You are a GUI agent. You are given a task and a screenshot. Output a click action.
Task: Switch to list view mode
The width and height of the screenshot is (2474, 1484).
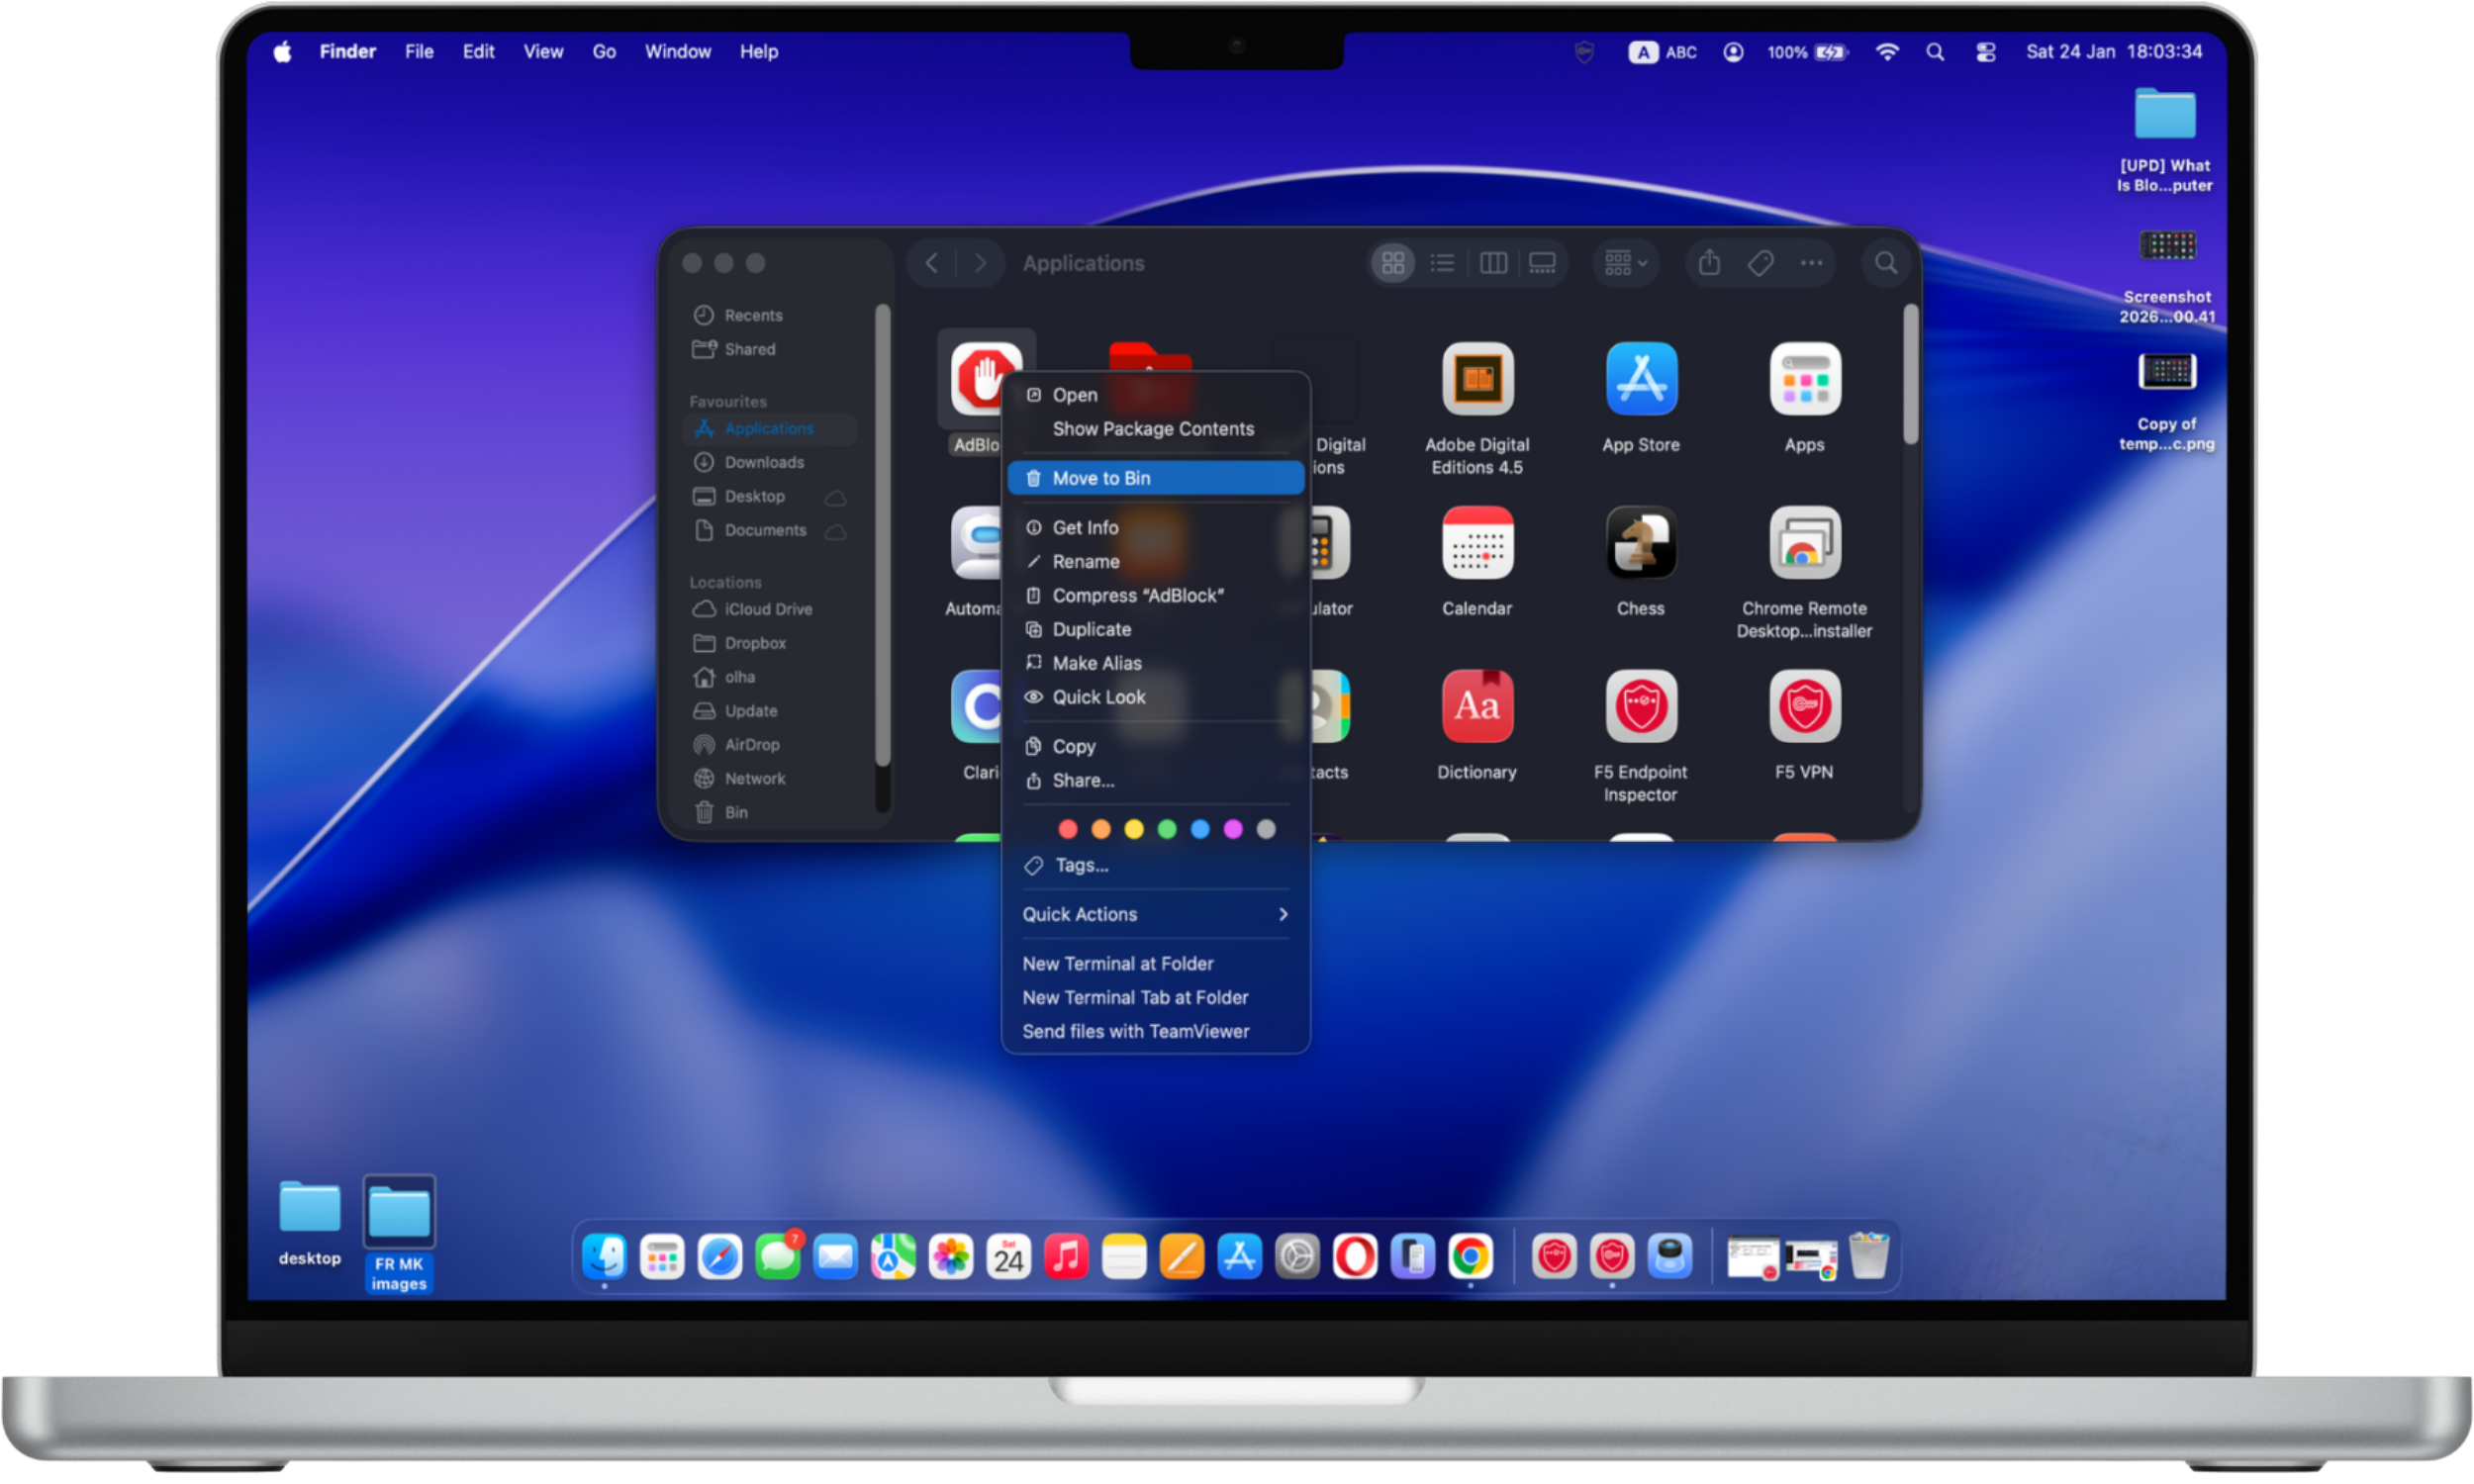pyautogui.click(x=1442, y=263)
